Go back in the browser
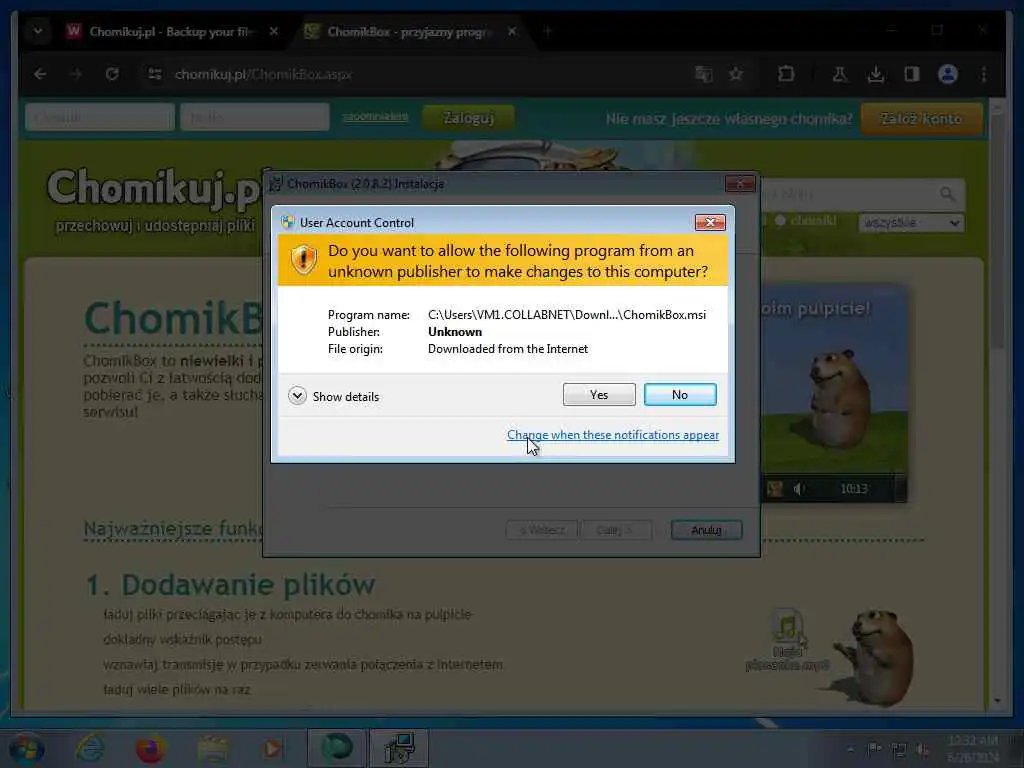Image resolution: width=1024 pixels, height=768 pixels. [x=40, y=74]
